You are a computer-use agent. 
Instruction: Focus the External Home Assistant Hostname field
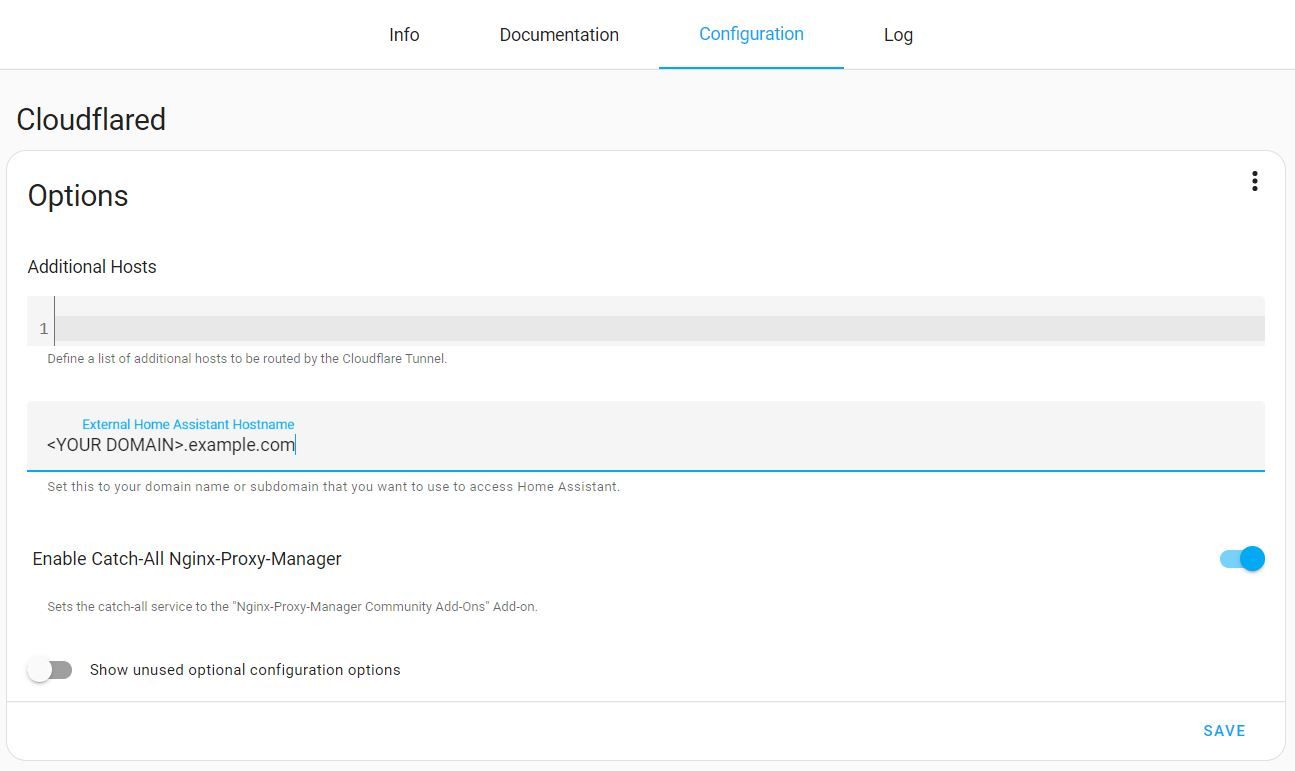[646, 436]
